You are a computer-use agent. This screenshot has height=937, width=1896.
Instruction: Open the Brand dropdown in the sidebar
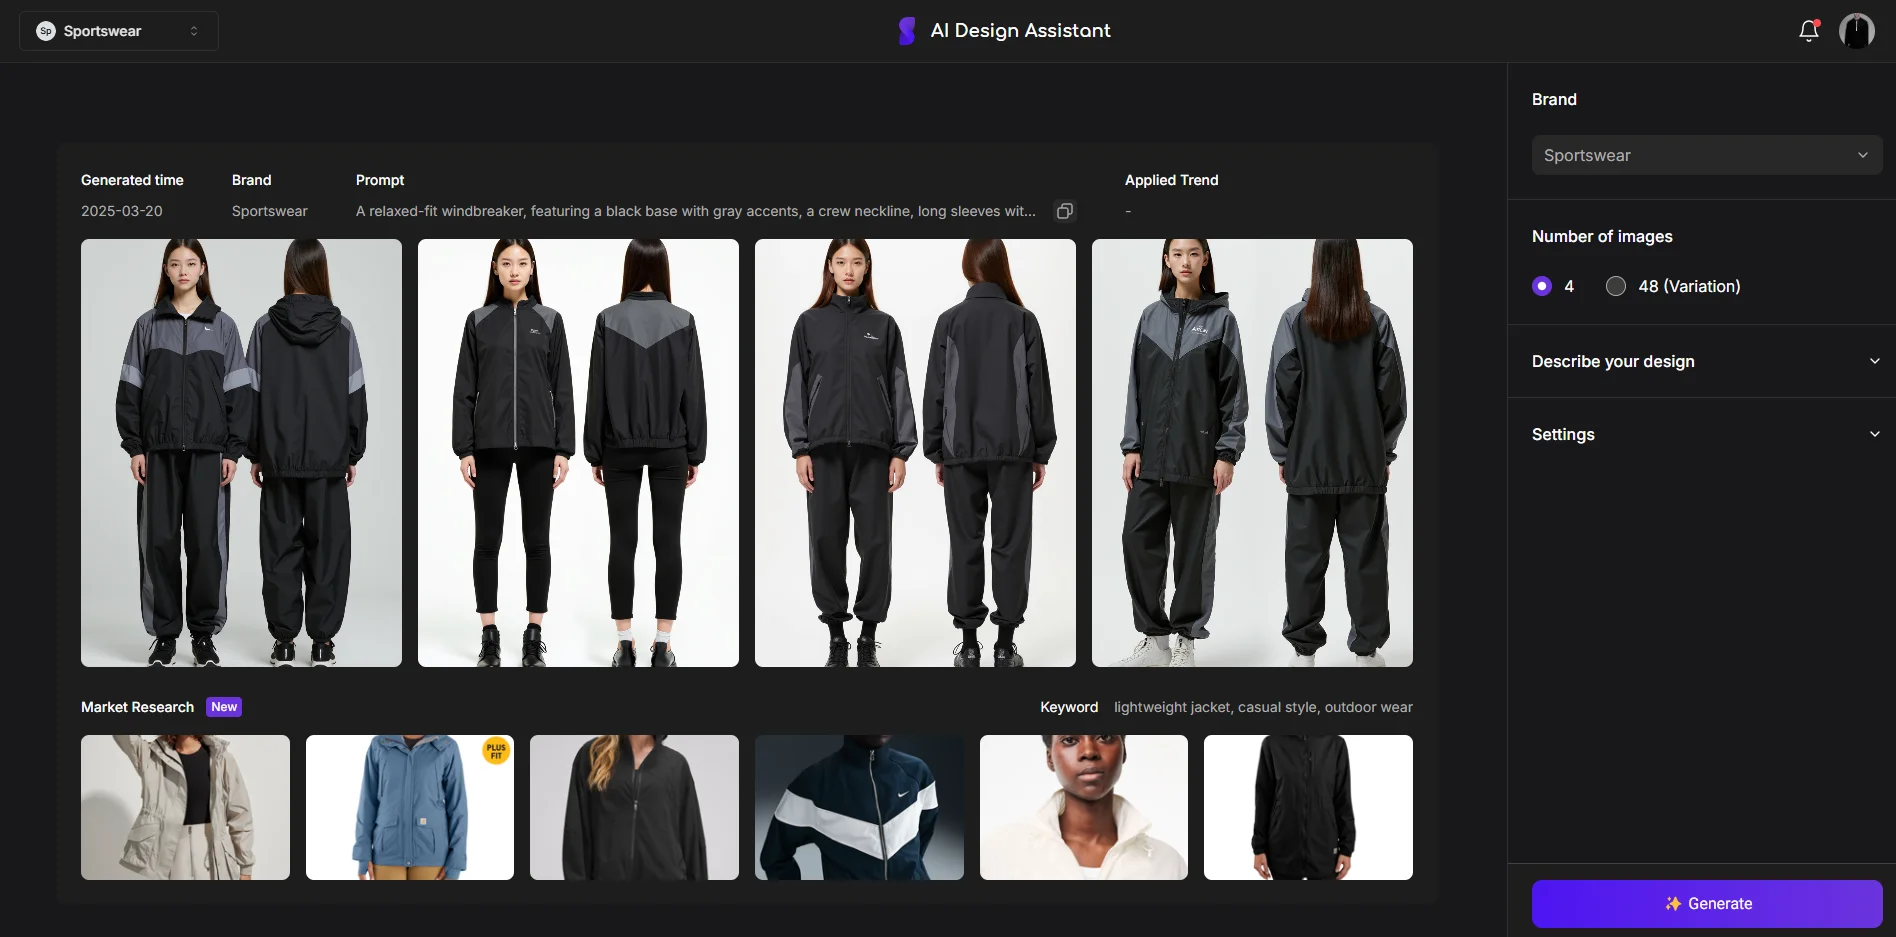[1706, 155]
